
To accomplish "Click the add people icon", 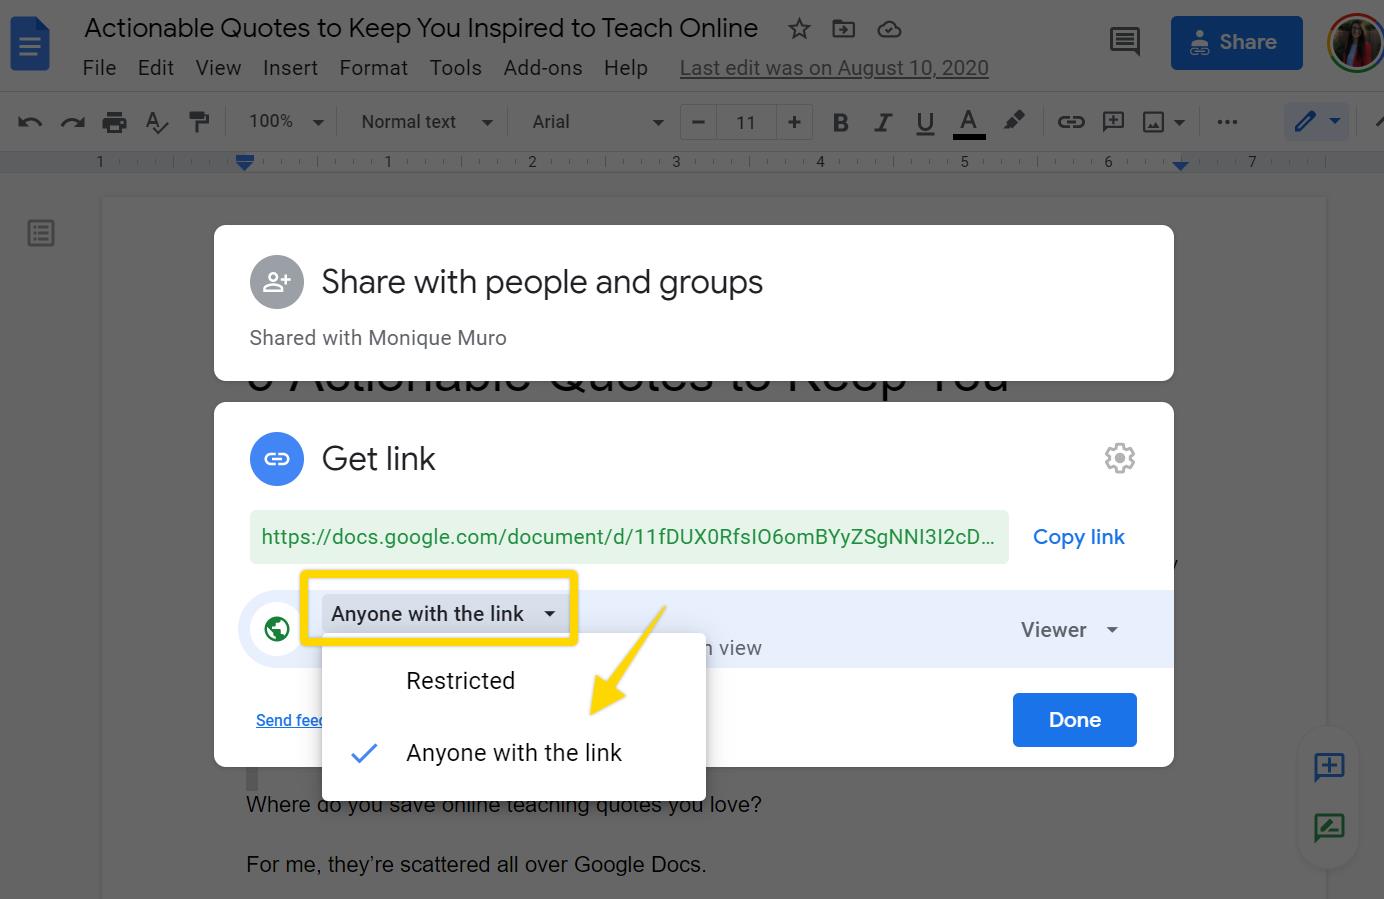I will tap(277, 282).
